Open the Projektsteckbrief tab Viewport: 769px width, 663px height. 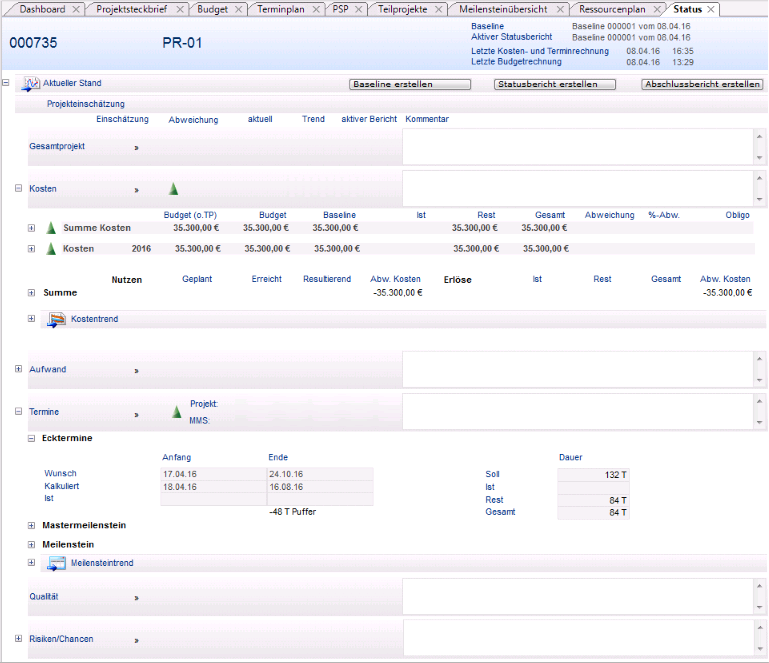131,9
